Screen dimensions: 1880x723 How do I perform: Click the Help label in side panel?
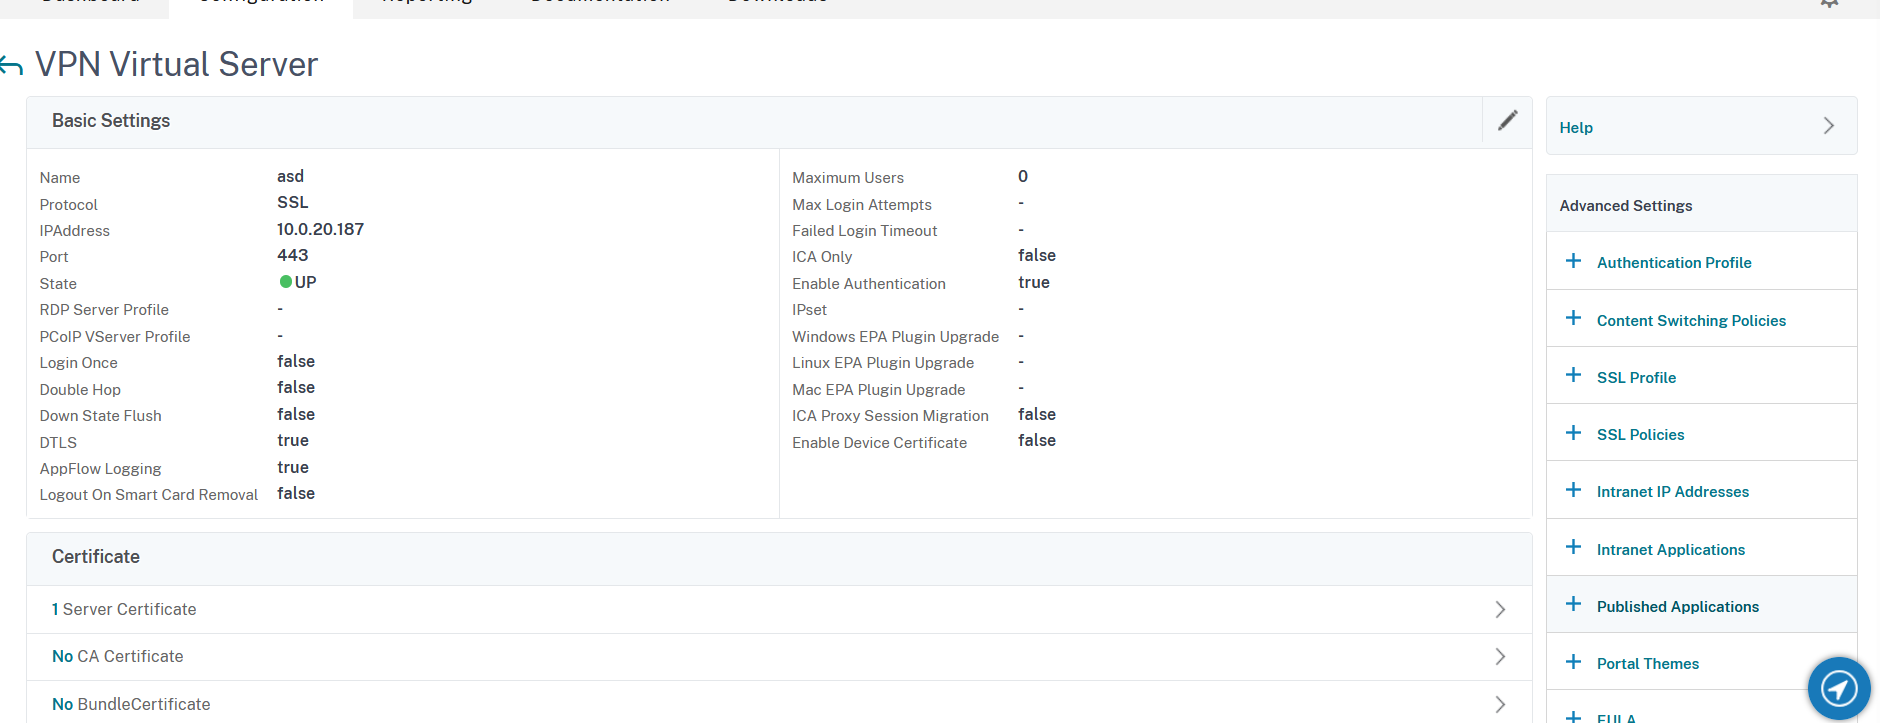tap(1576, 128)
